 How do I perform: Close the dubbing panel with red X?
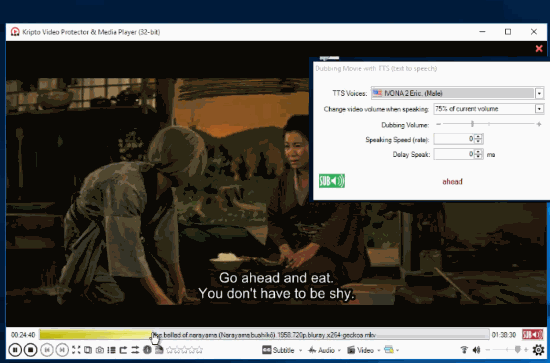(x=539, y=49)
